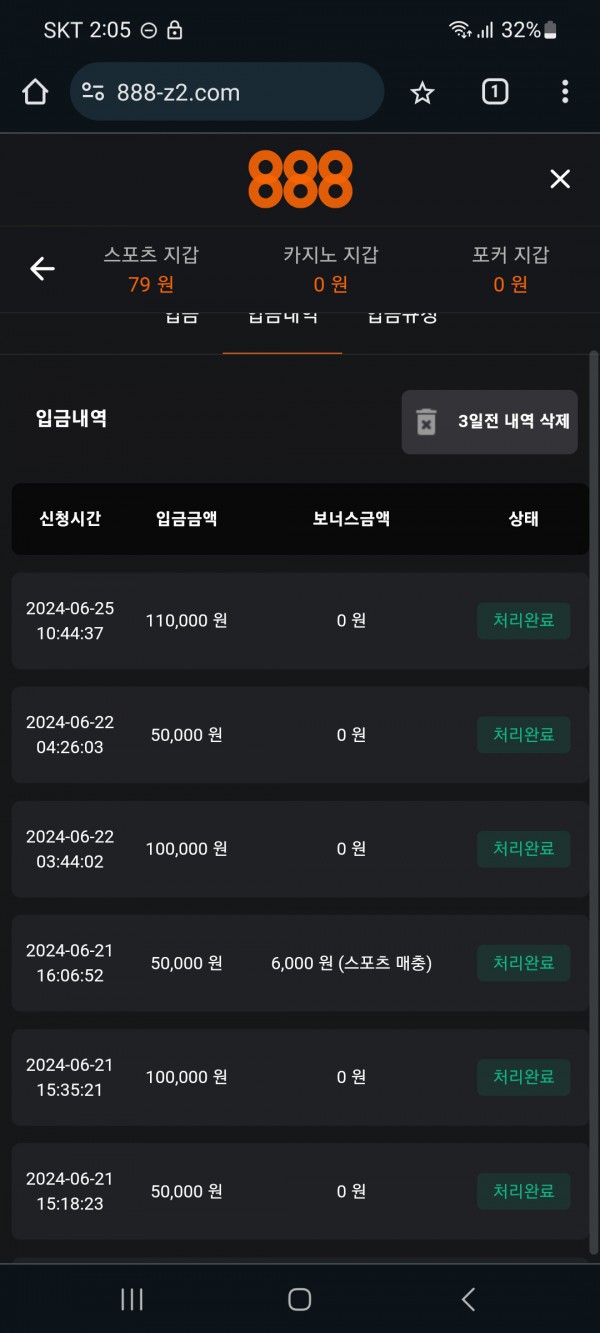
Task: Click the orange 888 logo
Action: point(300,179)
